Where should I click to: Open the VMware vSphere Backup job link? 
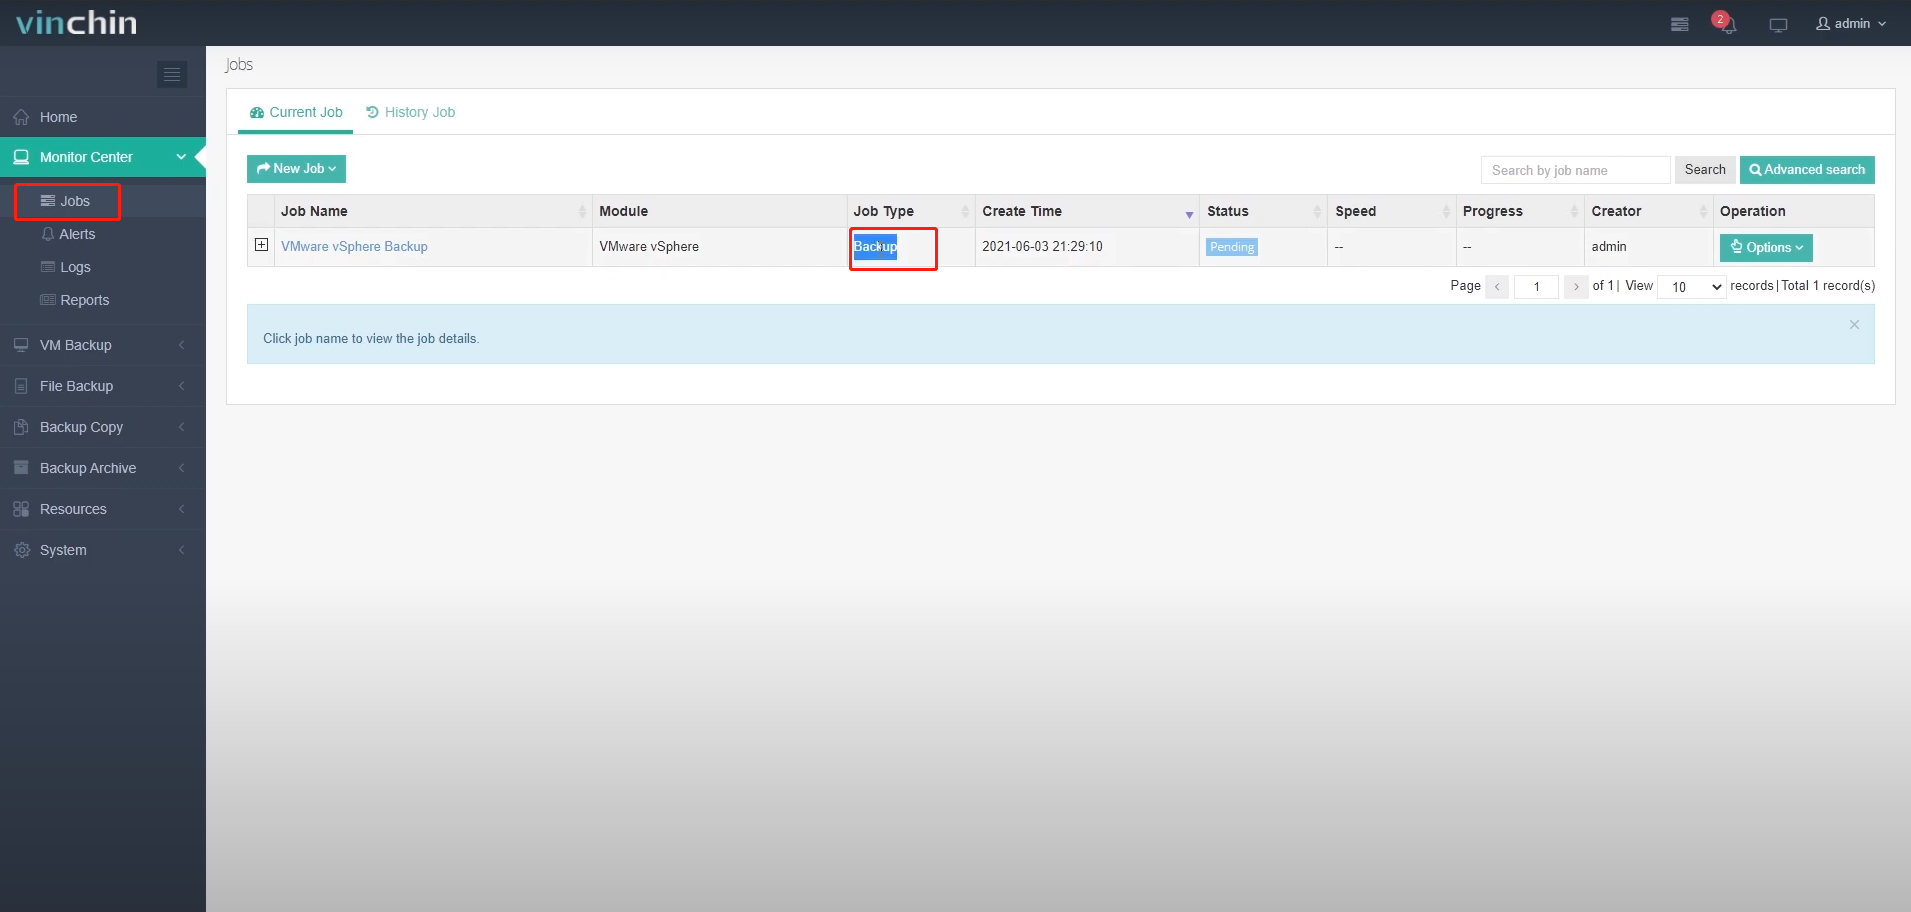tap(354, 246)
